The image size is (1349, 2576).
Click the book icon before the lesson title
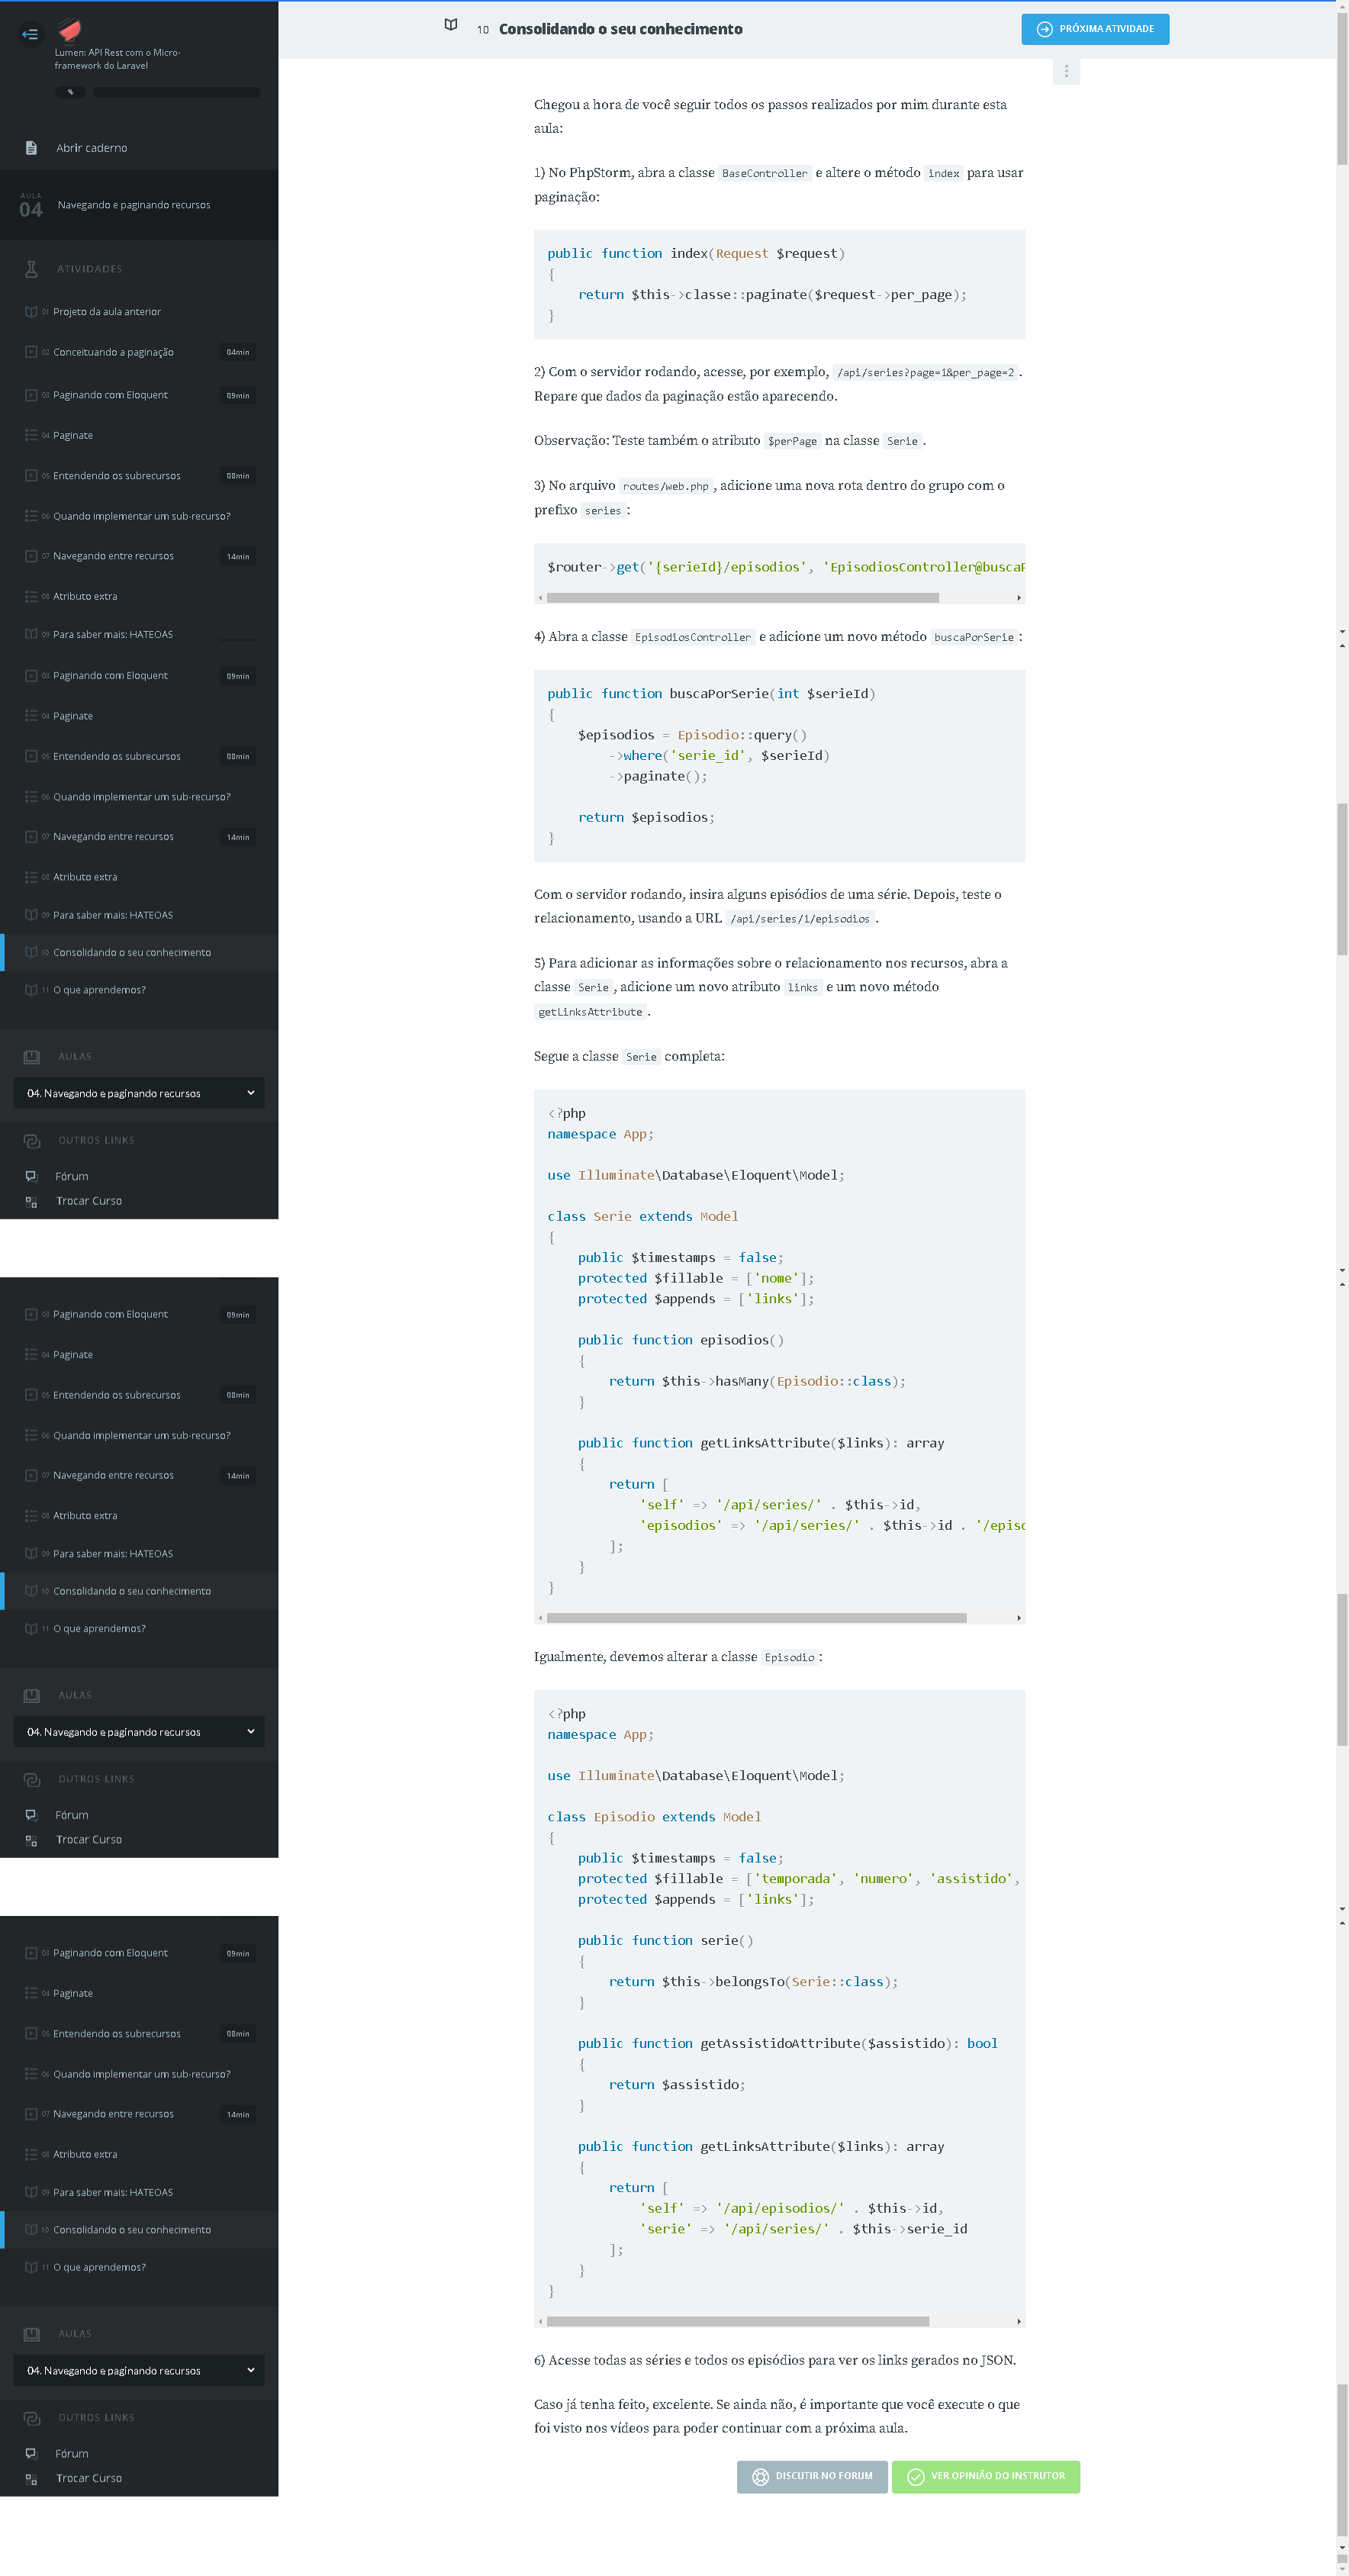451,26
